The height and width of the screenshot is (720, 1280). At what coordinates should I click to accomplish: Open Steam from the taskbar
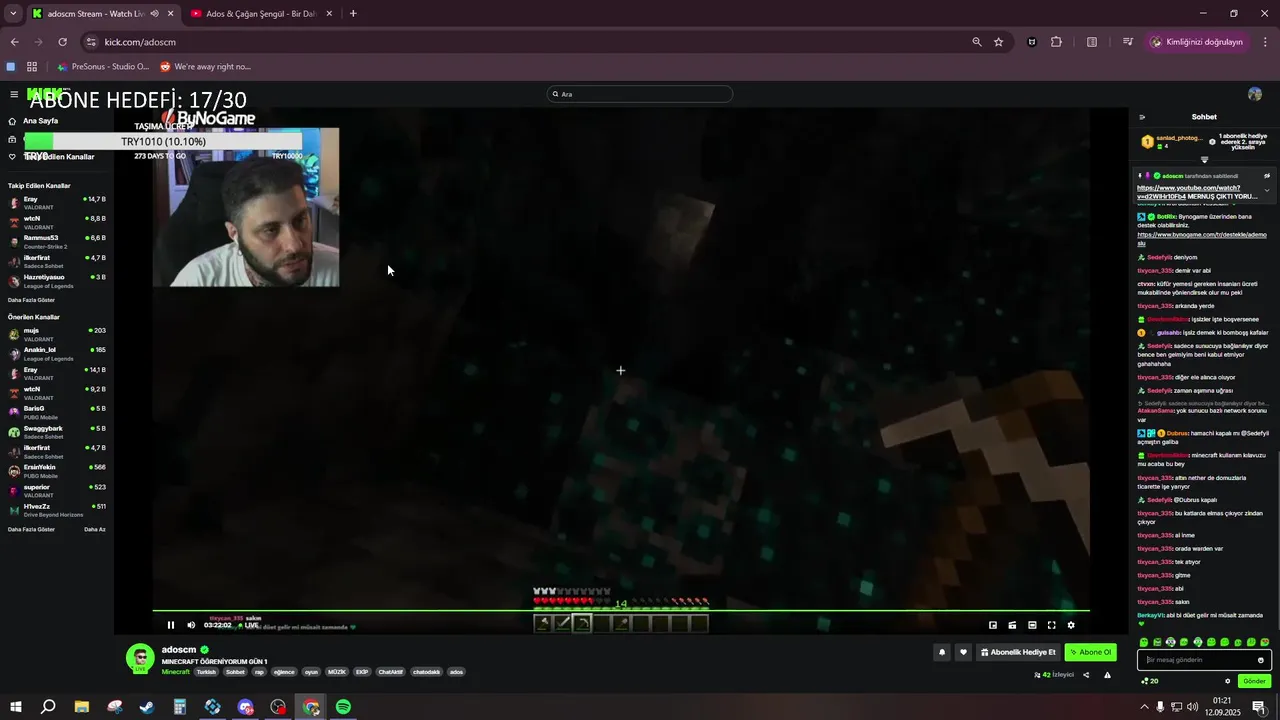[x=147, y=707]
